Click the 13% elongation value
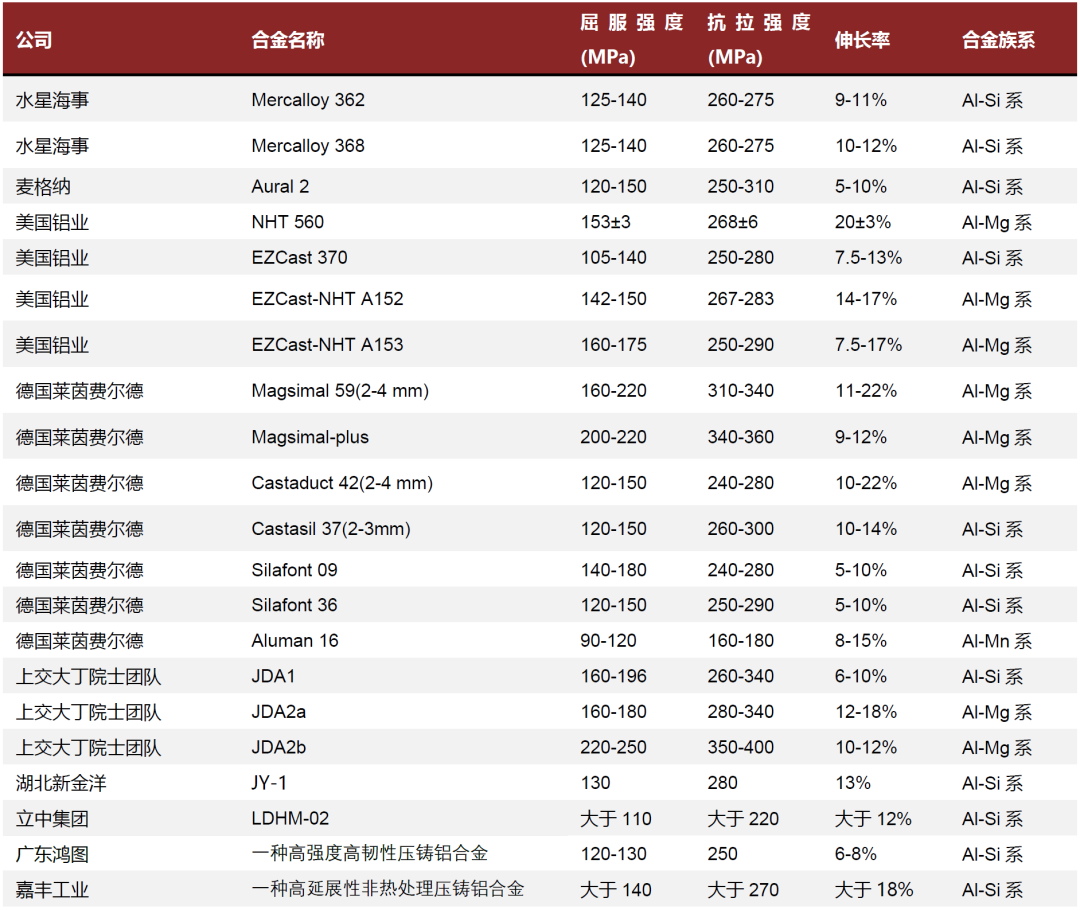 (x=853, y=783)
